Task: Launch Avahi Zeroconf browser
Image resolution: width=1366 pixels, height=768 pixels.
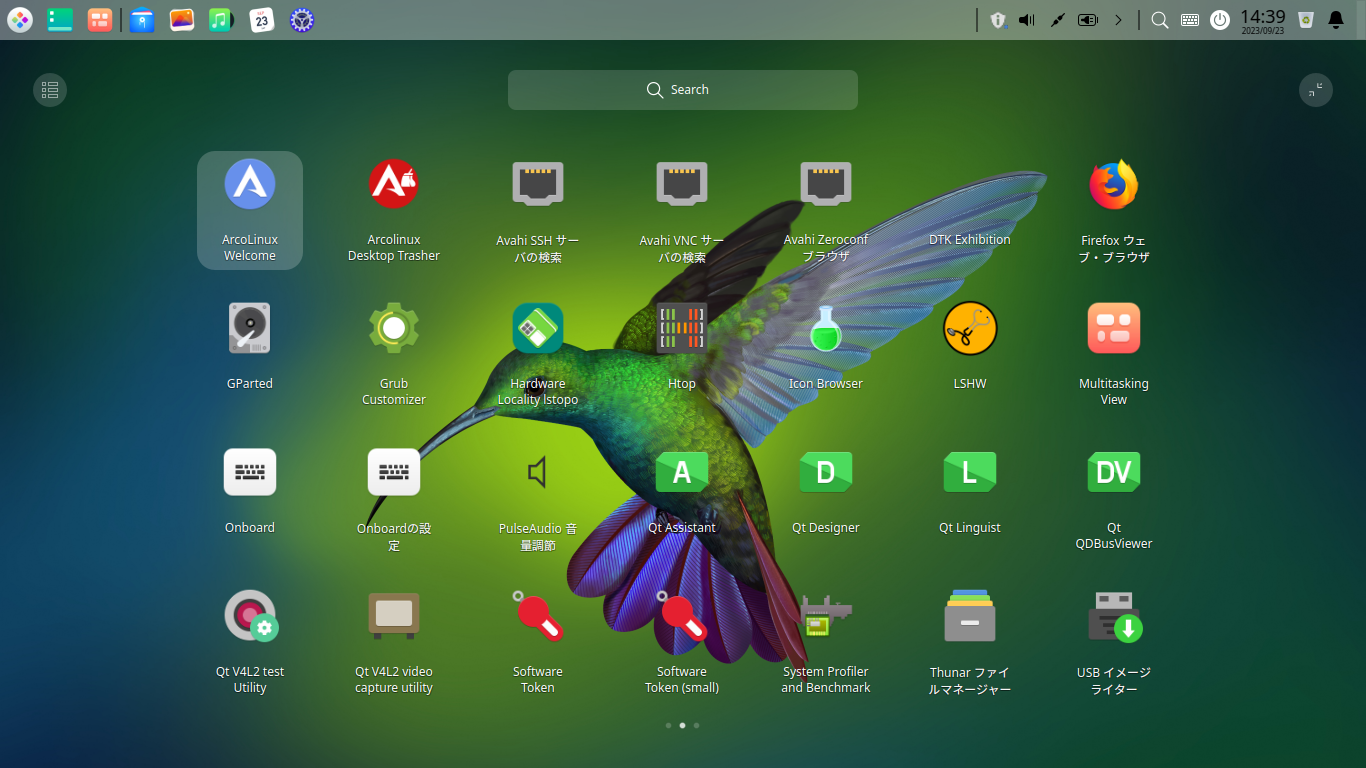Action: [826, 210]
